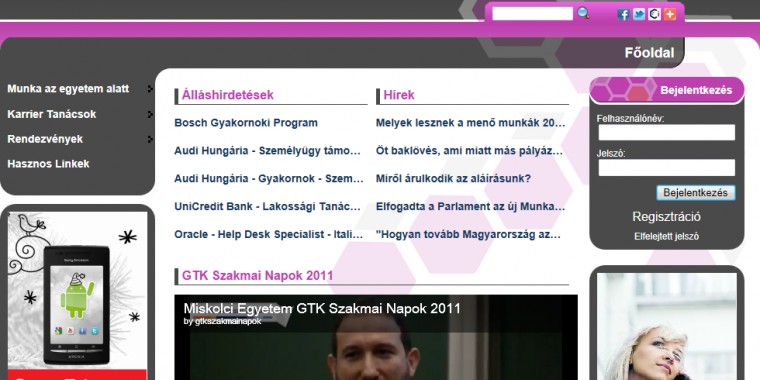The width and height of the screenshot is (760, 380).
Task: Open the gtkszakmainapok channel link
Action: 228,321
